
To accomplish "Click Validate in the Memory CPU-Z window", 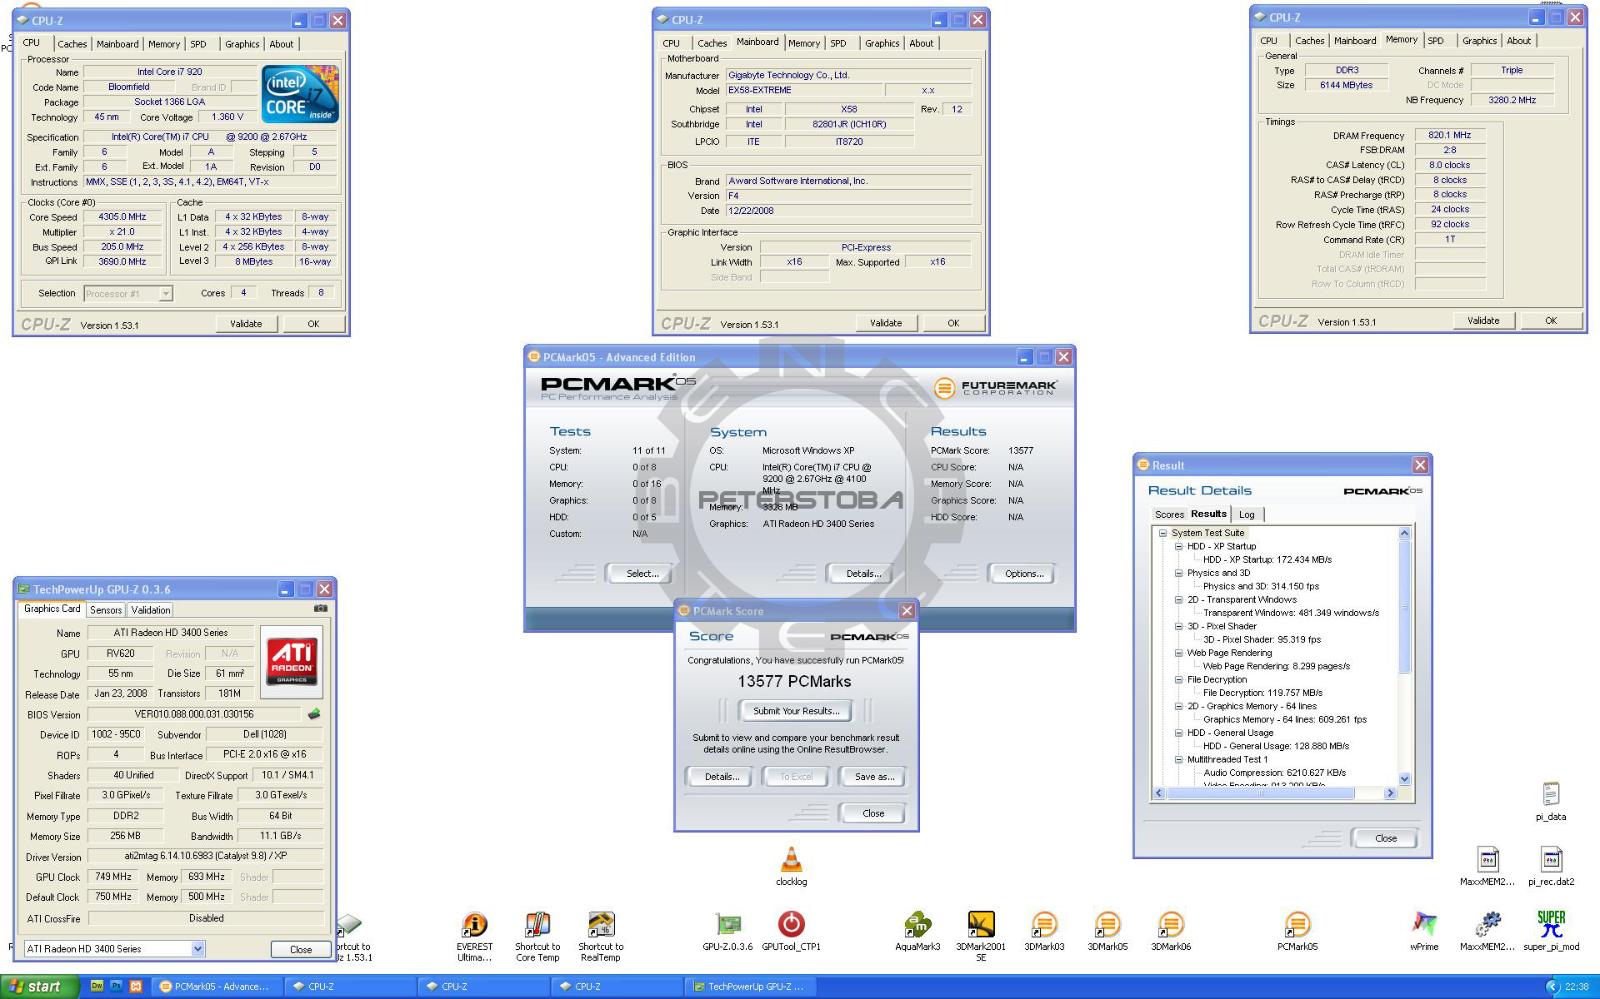I will pos(1483,321).
